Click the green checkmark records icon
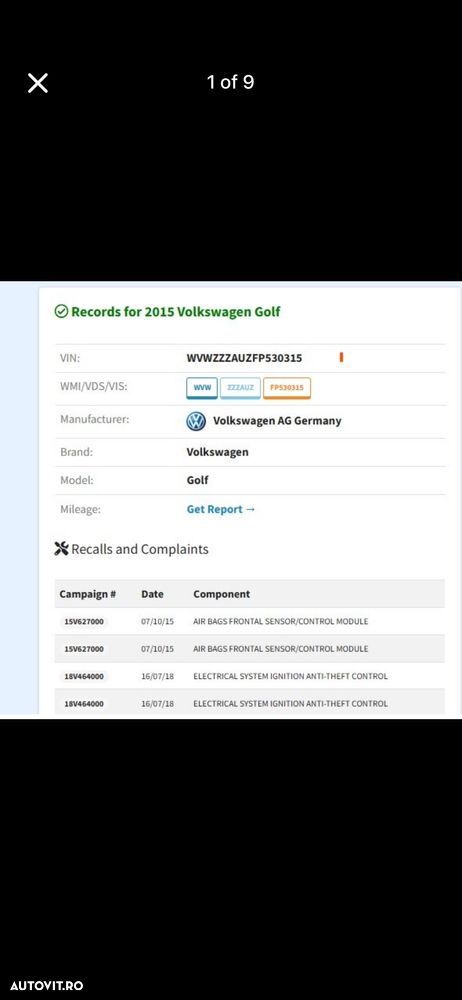462x1000 pixels. (x=61, y=311)
